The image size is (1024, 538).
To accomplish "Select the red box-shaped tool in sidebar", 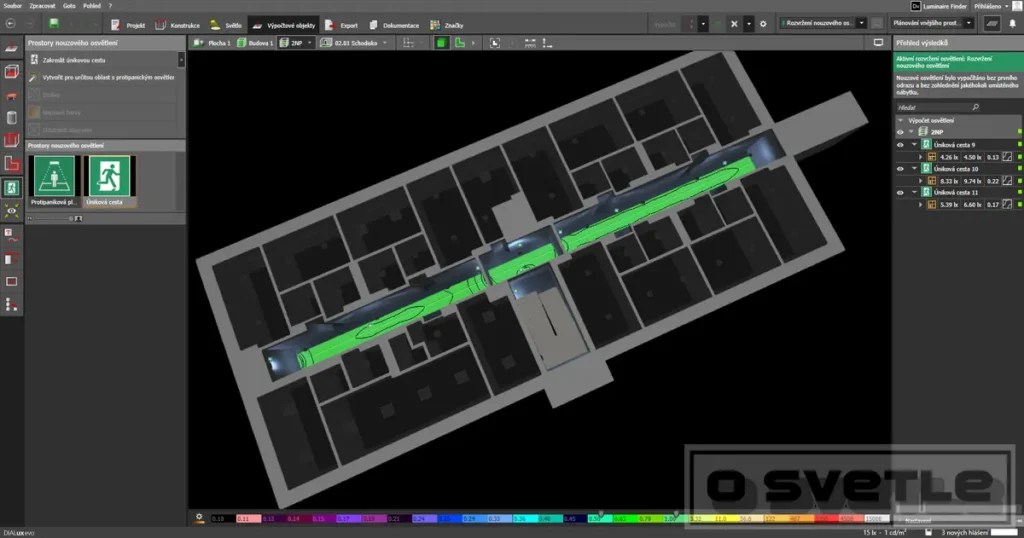I will point(12,140).
